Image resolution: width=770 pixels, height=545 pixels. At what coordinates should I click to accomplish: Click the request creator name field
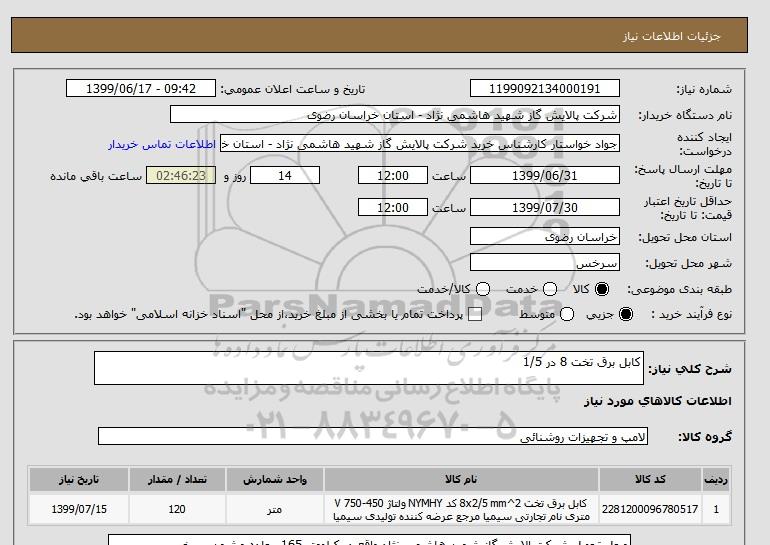point(420,144)
